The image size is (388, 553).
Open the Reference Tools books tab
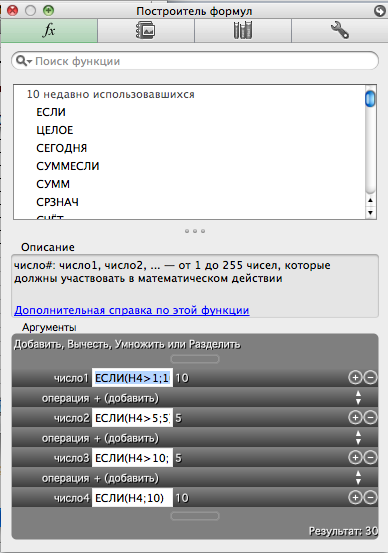click(243, 31)
